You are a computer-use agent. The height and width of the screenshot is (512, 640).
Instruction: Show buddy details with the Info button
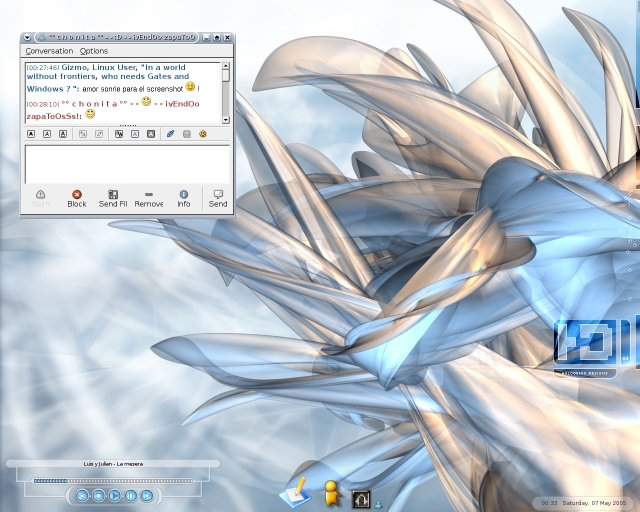click(x=184, y=199)
